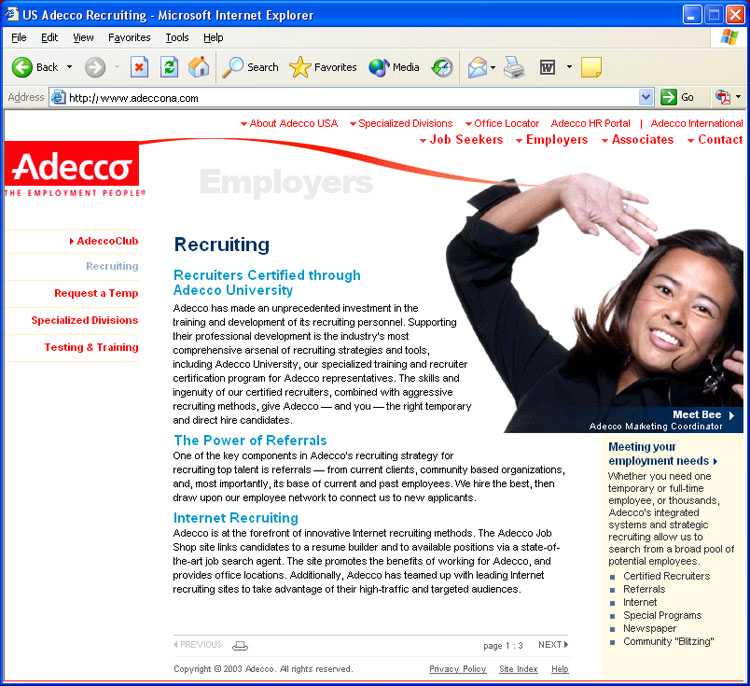Click the address bar URL field
Image resolution: width=750 pixels, height=686 pixels.
[x=352, y=98]
